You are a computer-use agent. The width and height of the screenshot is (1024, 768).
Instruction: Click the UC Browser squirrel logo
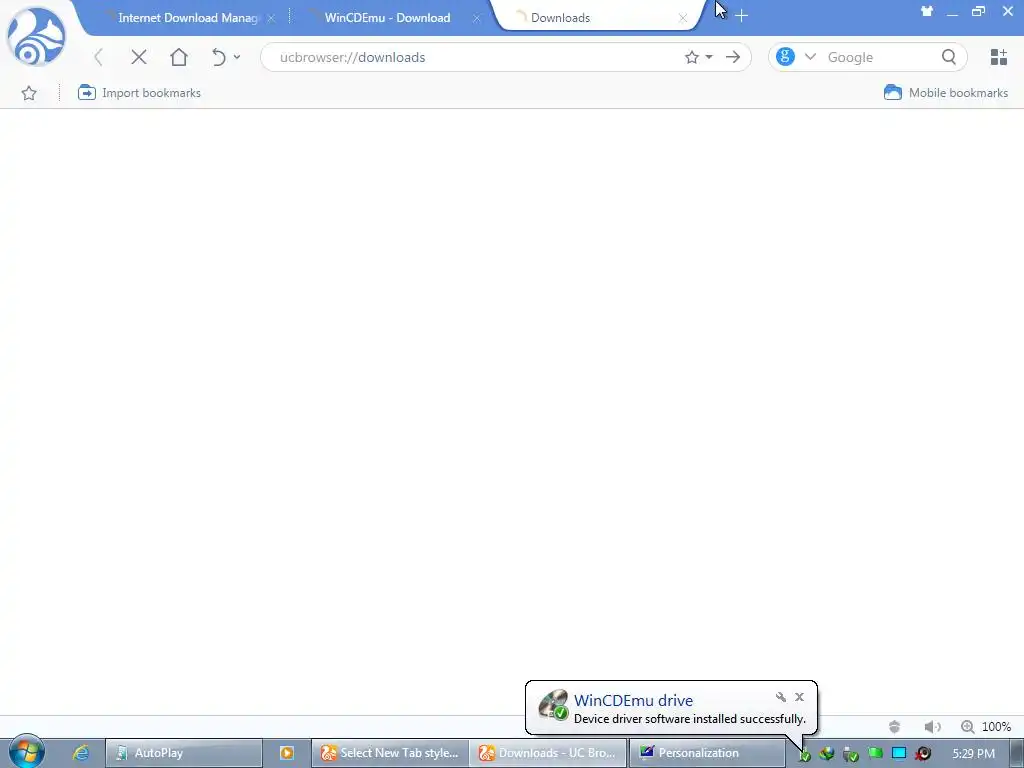36,37
